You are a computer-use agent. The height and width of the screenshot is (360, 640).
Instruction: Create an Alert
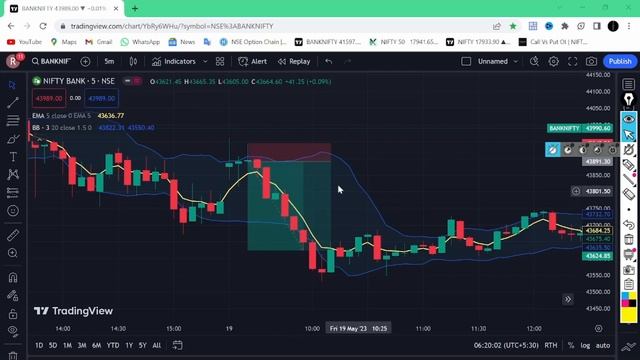252,61
